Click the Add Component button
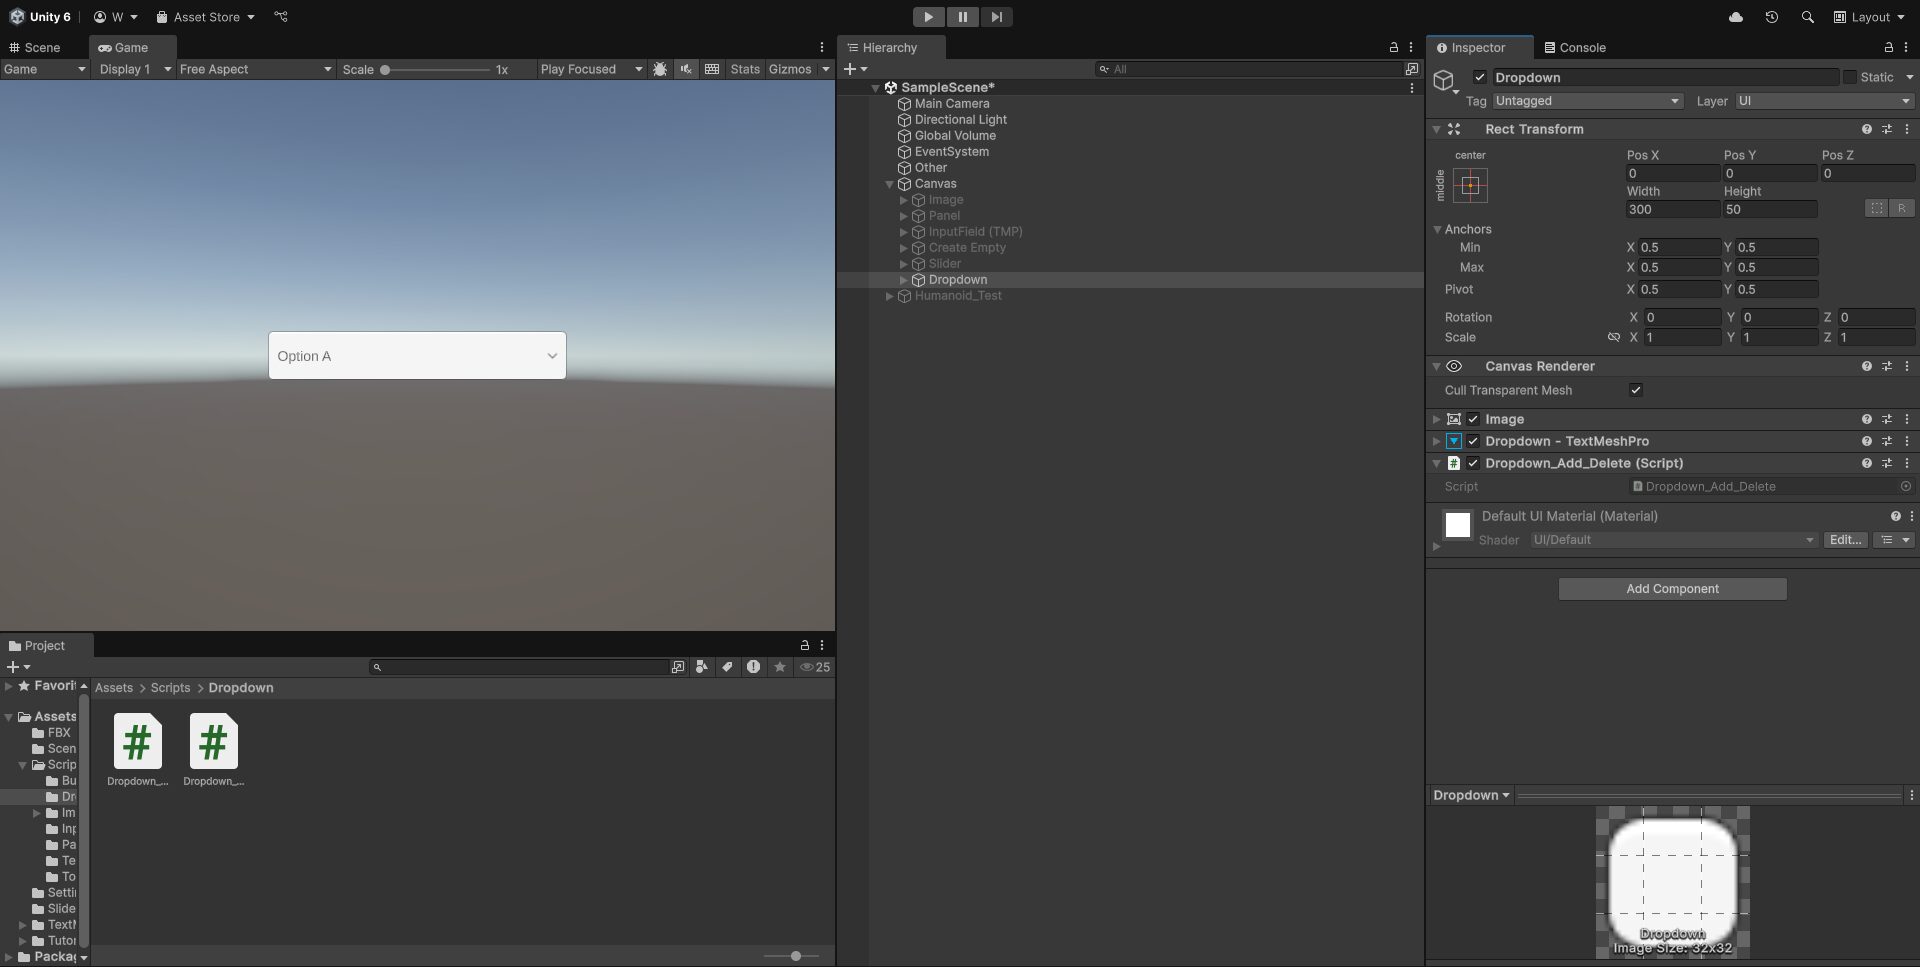The image size is (1920, 967). (1671, 588)
